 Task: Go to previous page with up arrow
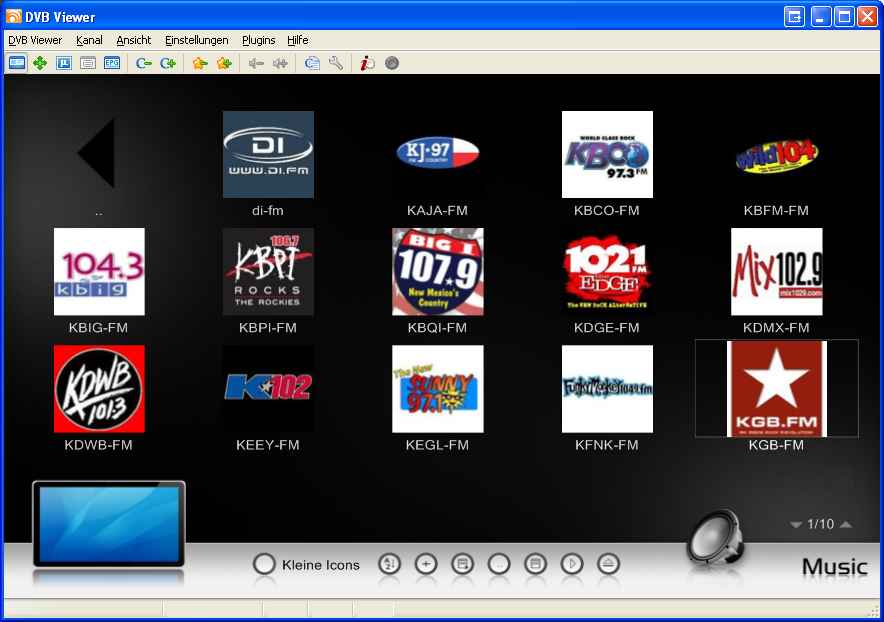(846, 525)
